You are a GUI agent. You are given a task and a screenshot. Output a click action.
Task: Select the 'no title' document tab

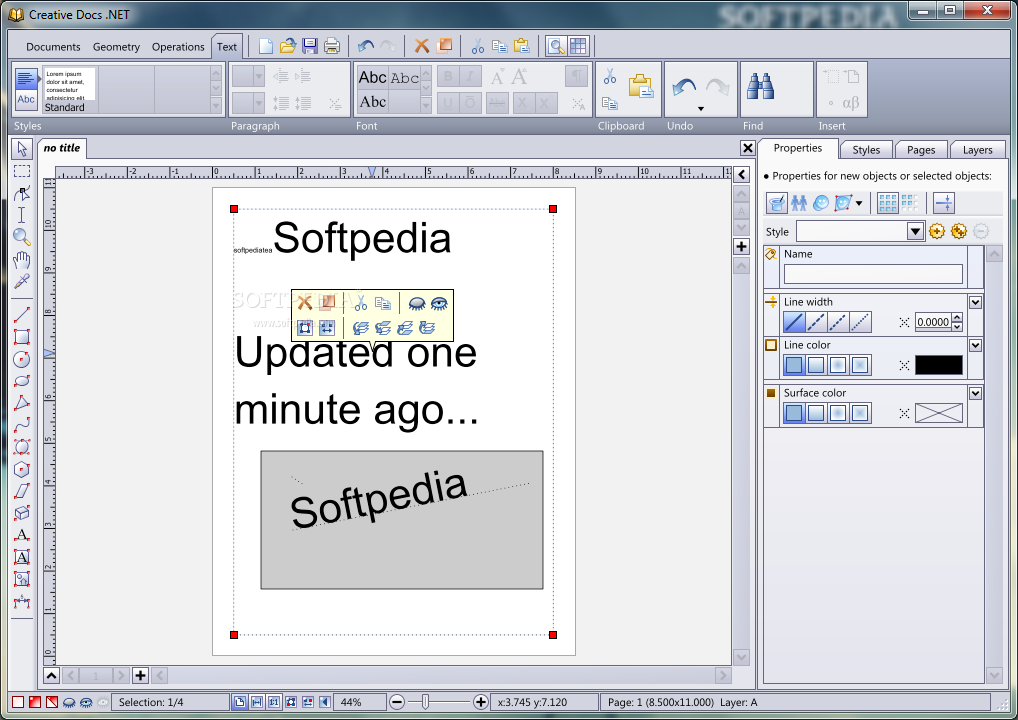point(62,148)
